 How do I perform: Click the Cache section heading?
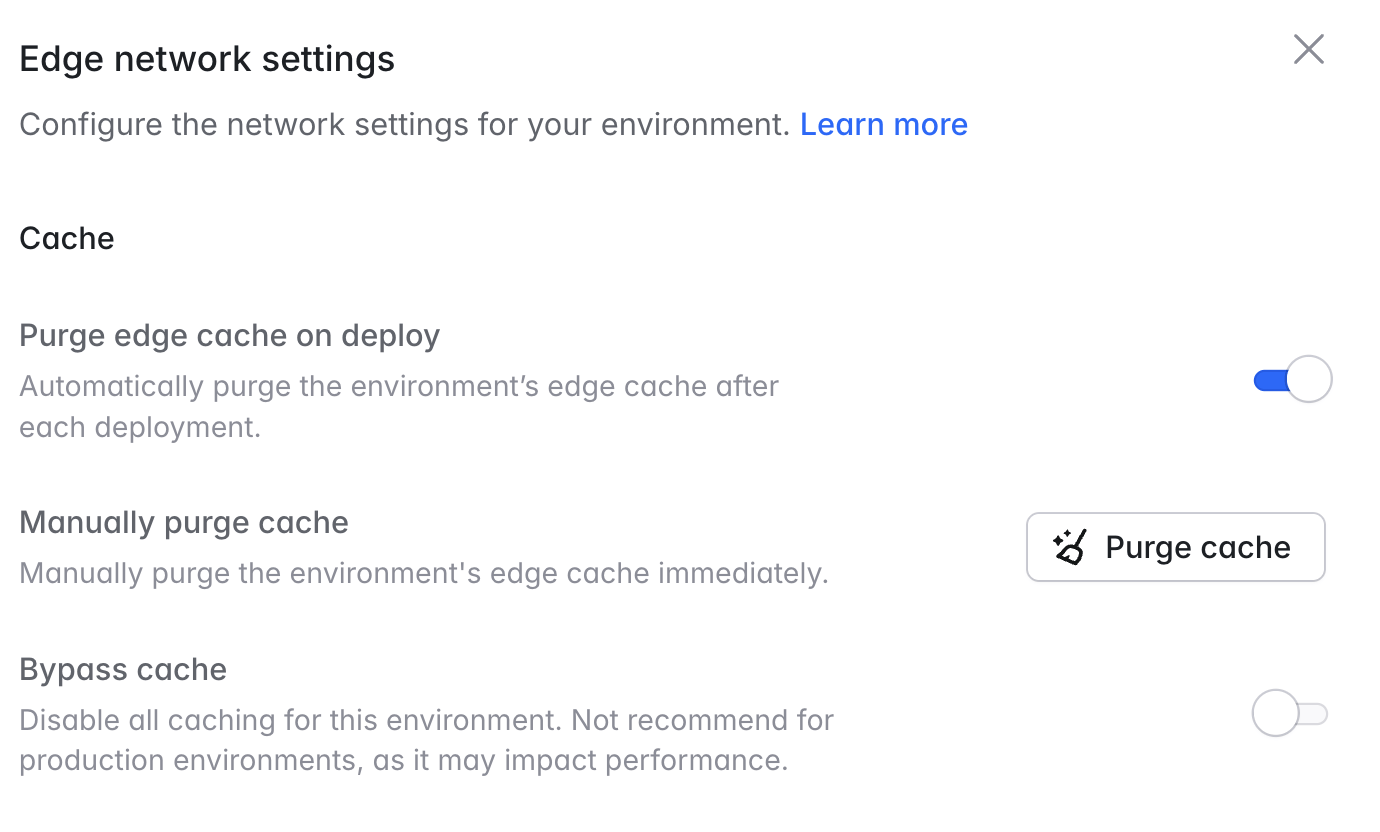coord(67,238)
